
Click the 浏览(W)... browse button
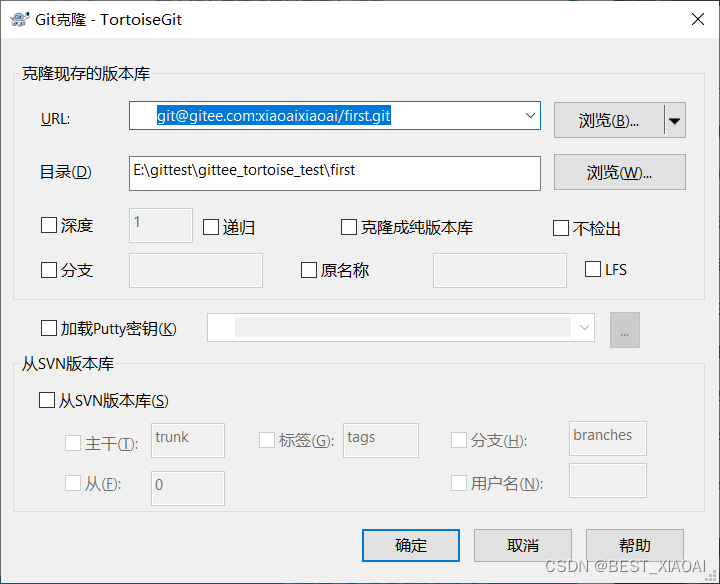coord(619,172)
